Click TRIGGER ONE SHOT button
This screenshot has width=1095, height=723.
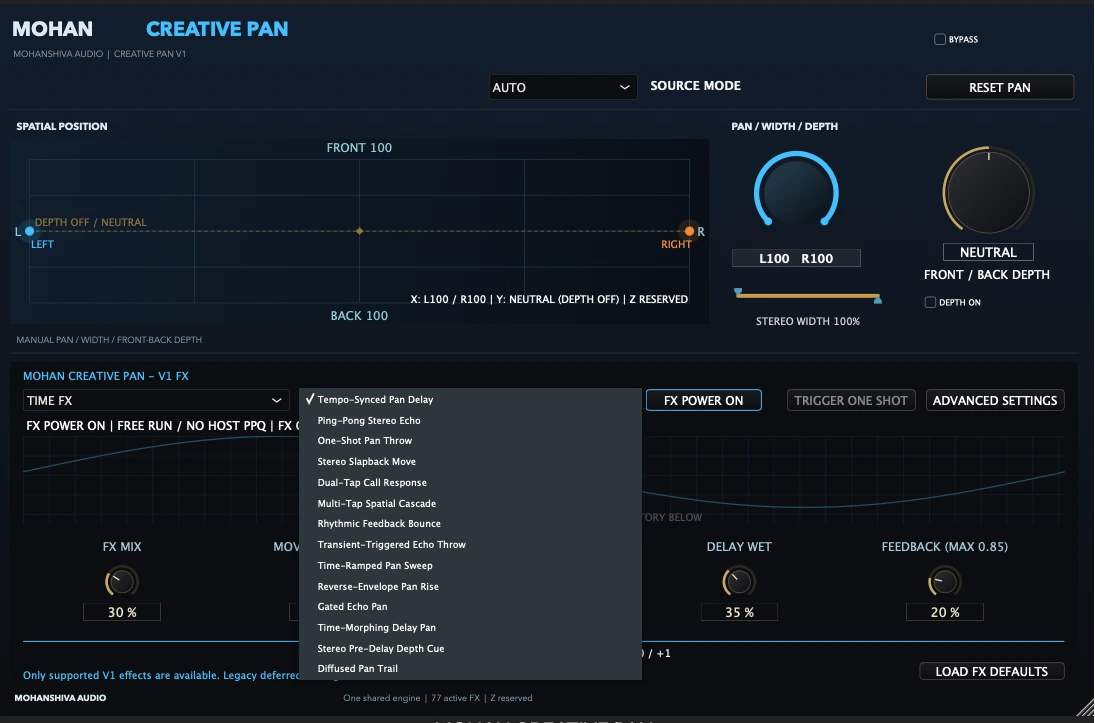(x=851, y=400)
